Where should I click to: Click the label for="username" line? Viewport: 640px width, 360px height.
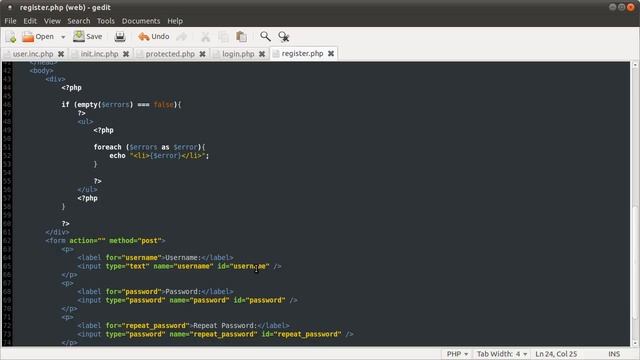point(155,258)
